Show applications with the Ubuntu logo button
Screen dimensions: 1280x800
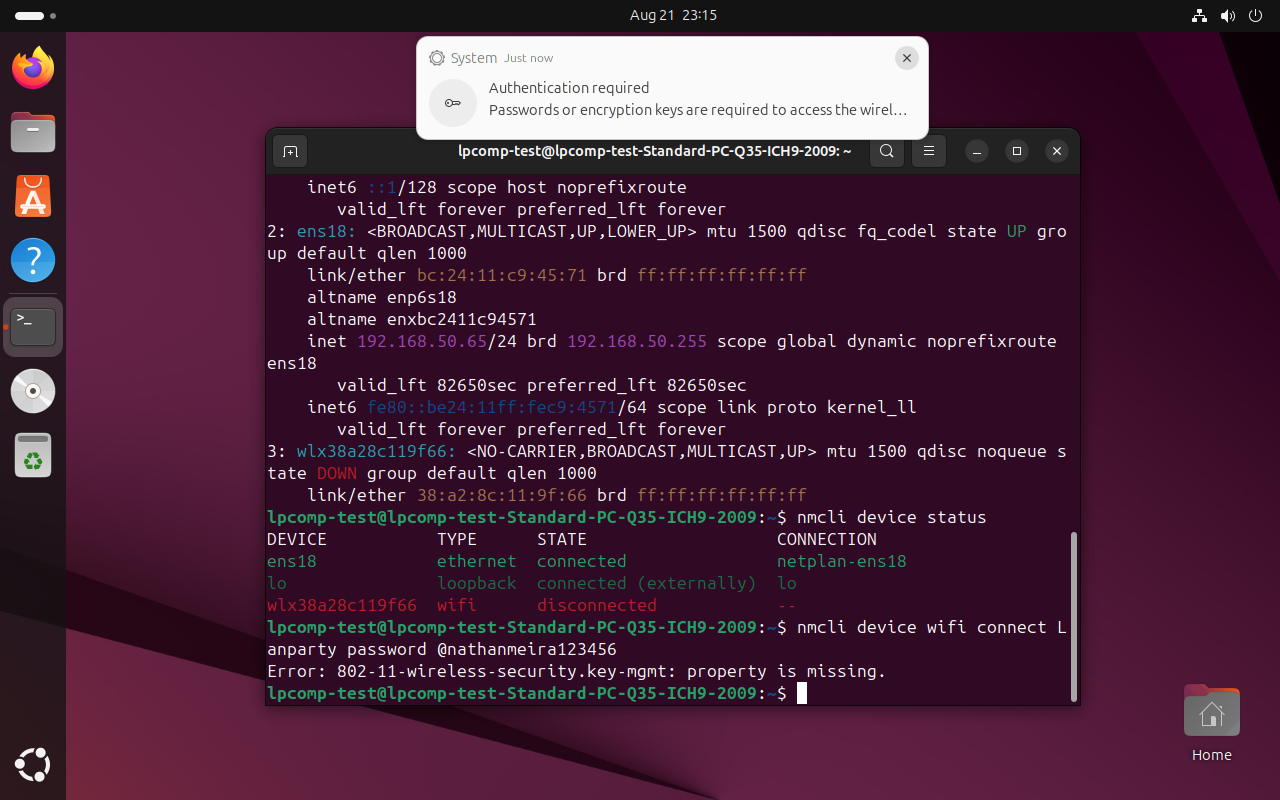tap(33, 765)
